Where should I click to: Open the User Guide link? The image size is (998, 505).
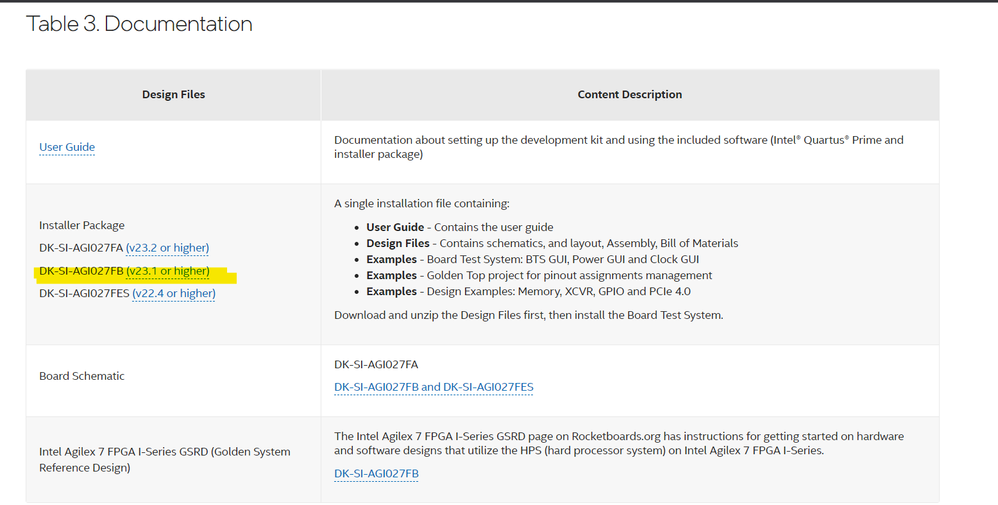click(x=67, y=147)
